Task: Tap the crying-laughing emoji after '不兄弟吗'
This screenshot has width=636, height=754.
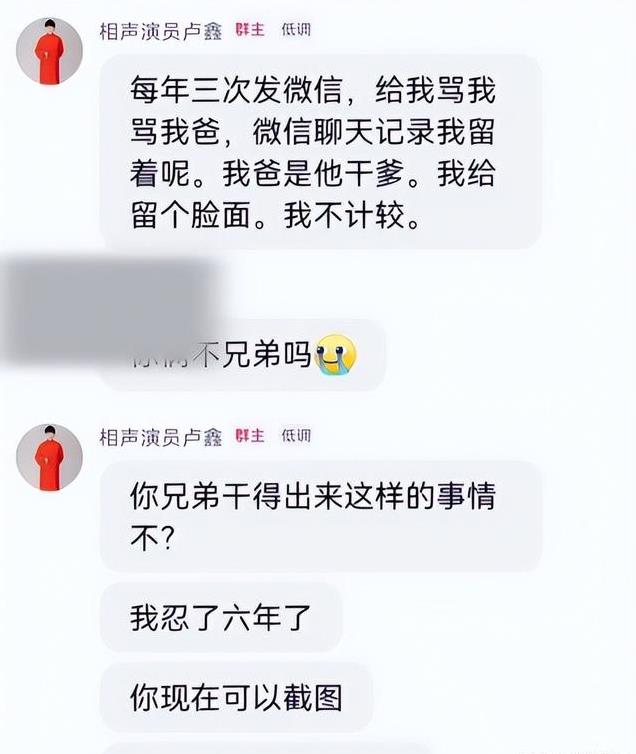Action: click(335, 355)
